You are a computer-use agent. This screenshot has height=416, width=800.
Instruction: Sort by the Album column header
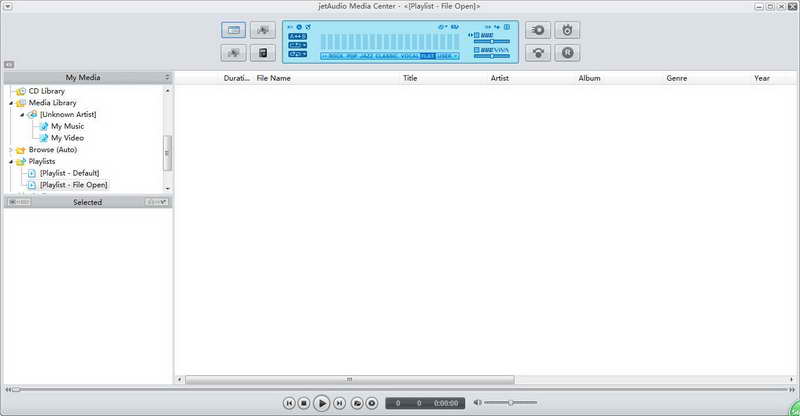point(589,78)
